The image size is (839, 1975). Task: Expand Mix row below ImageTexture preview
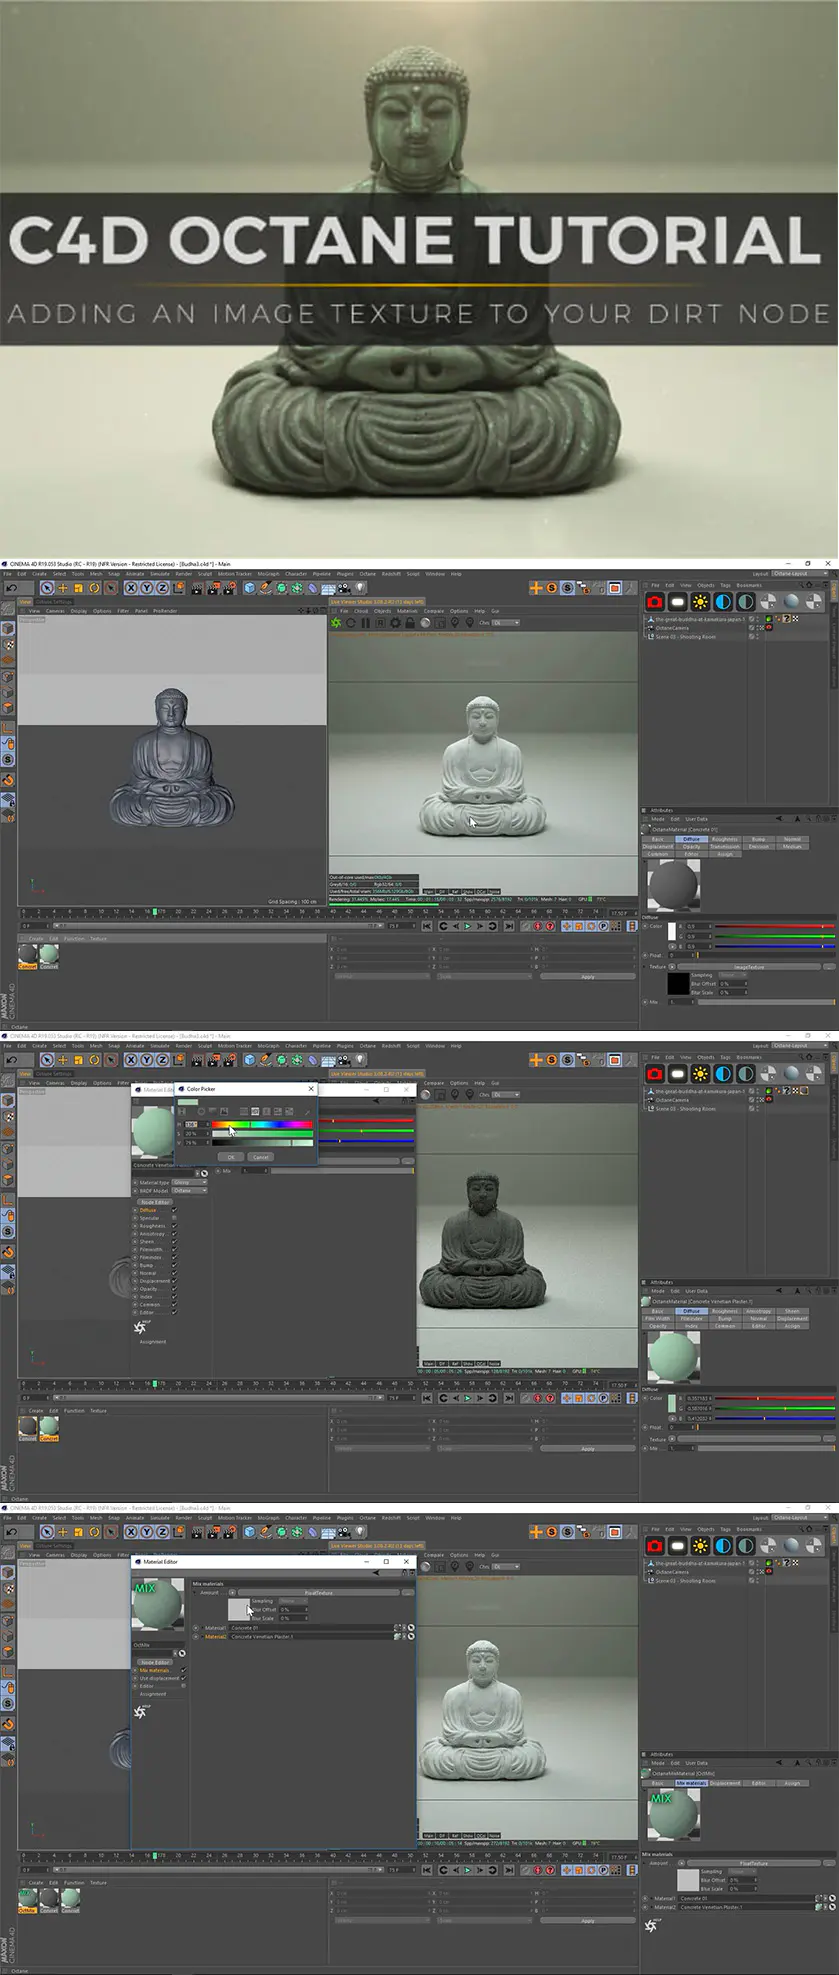pos(645,1001)
